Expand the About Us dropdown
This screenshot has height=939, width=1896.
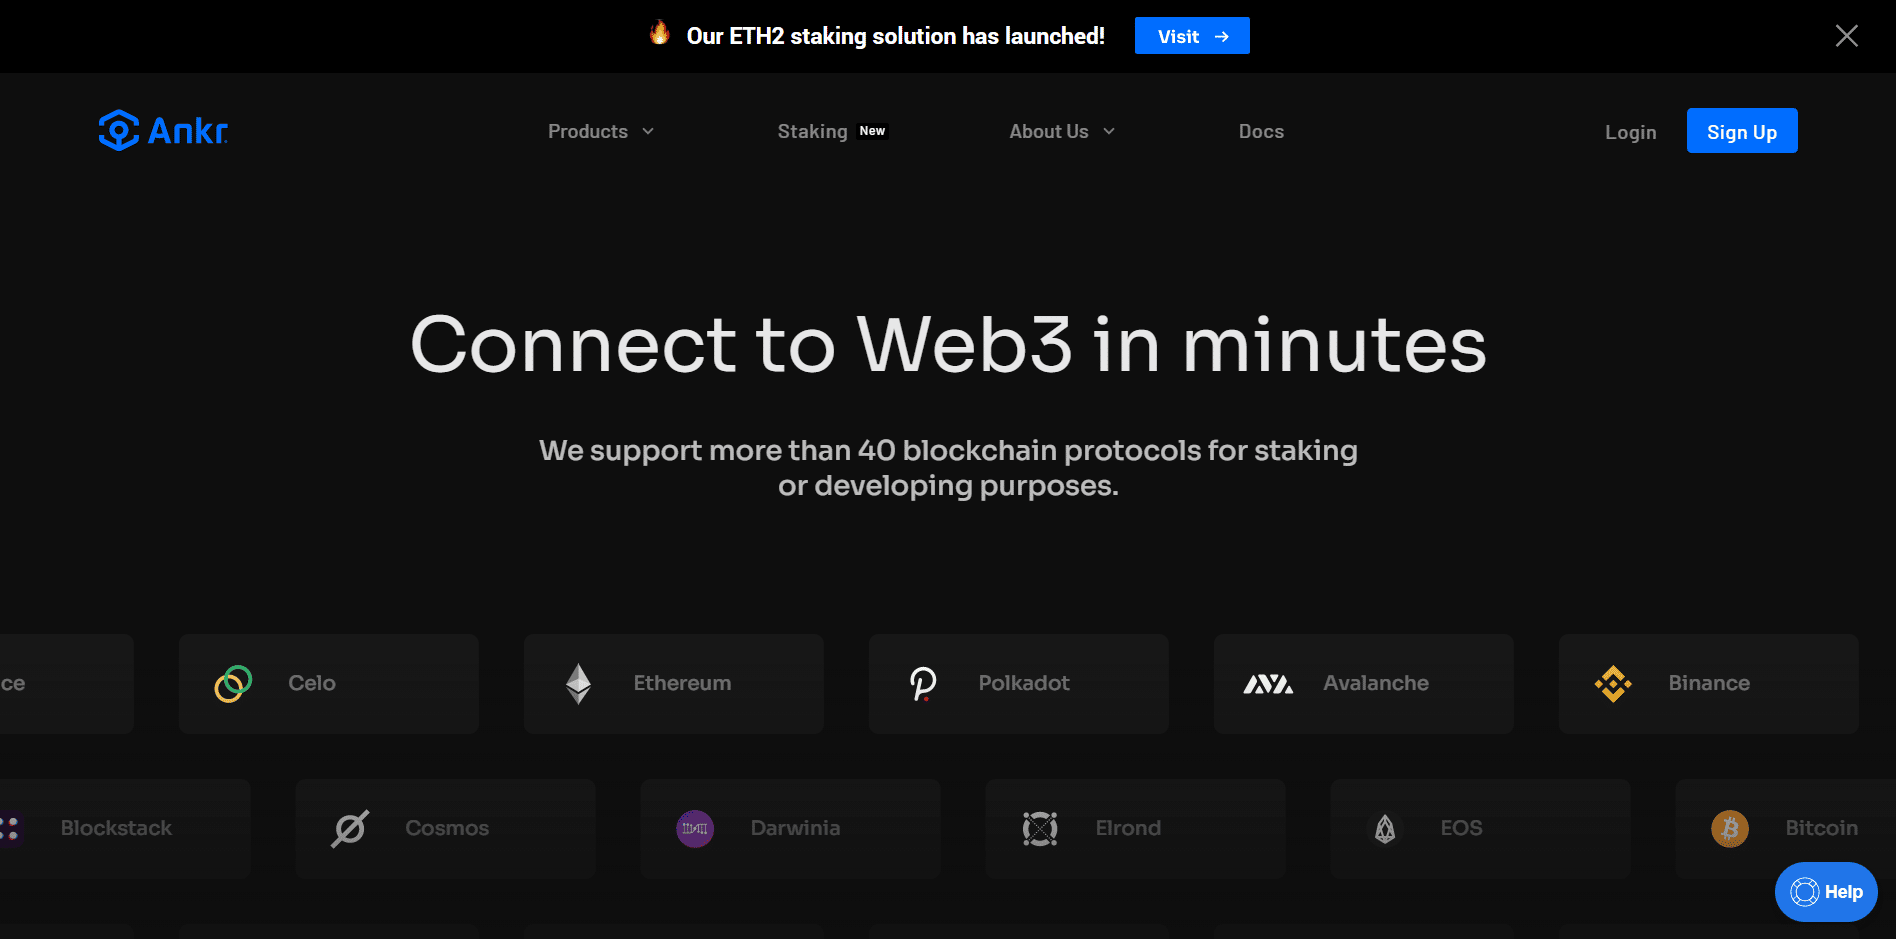(1061, 132)
